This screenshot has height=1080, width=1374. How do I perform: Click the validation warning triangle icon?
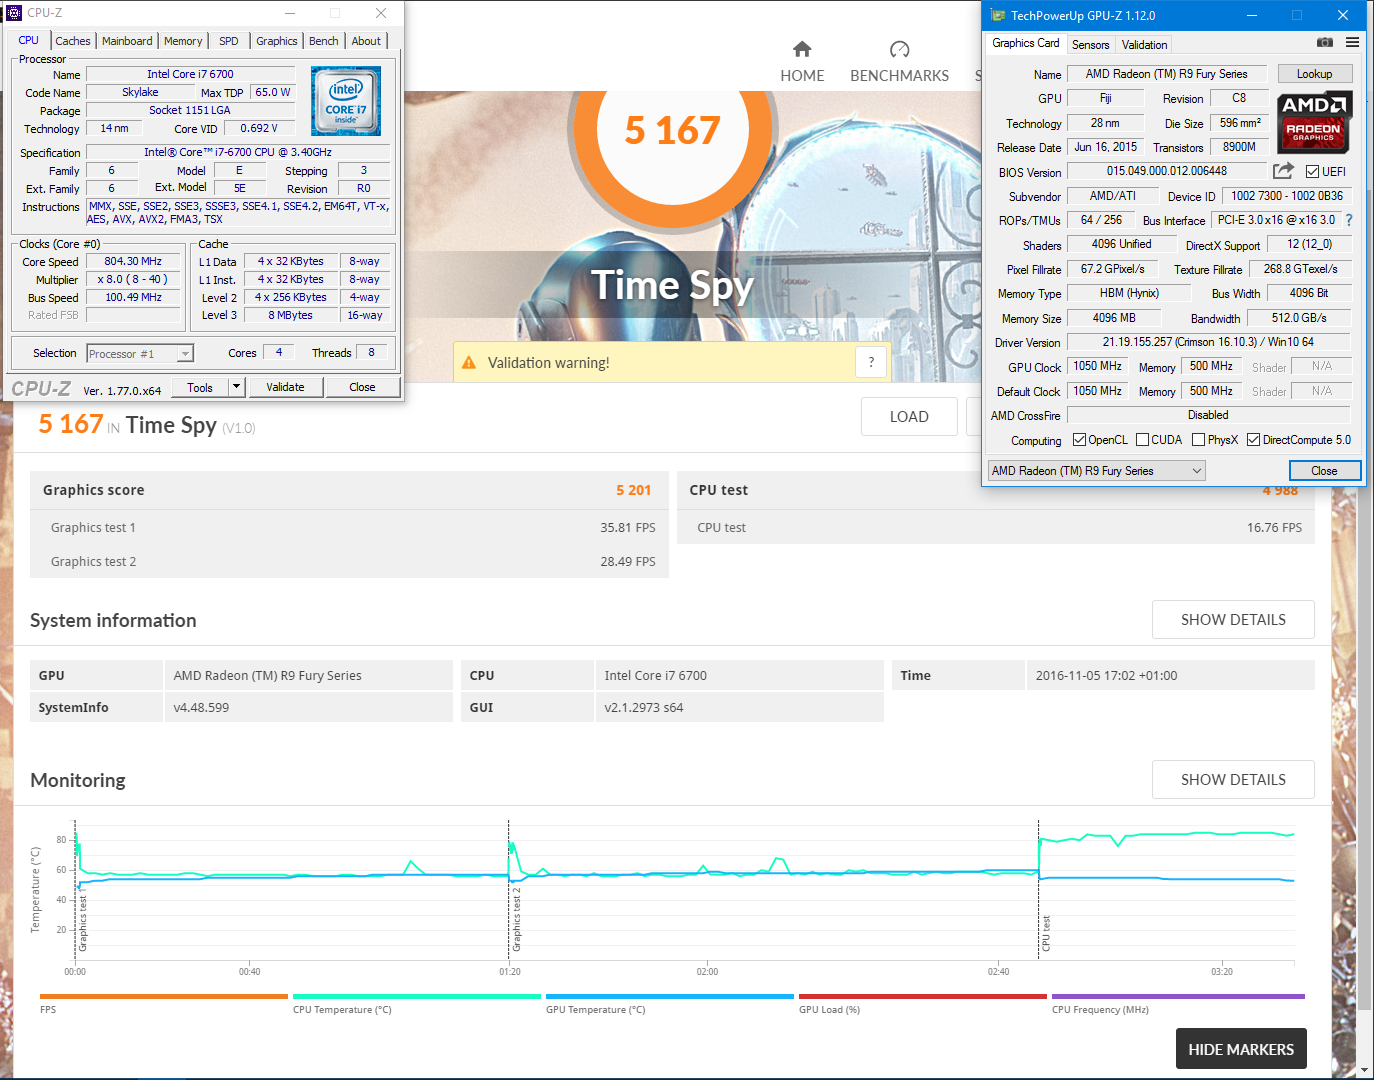coord(469,363)
